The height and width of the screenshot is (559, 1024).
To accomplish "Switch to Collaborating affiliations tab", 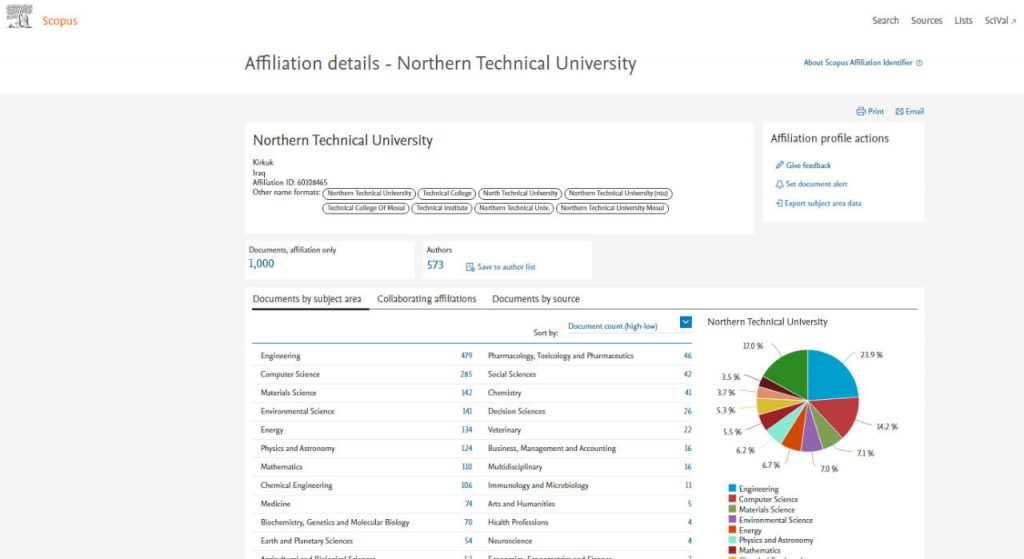I will (x=426, y=299).
